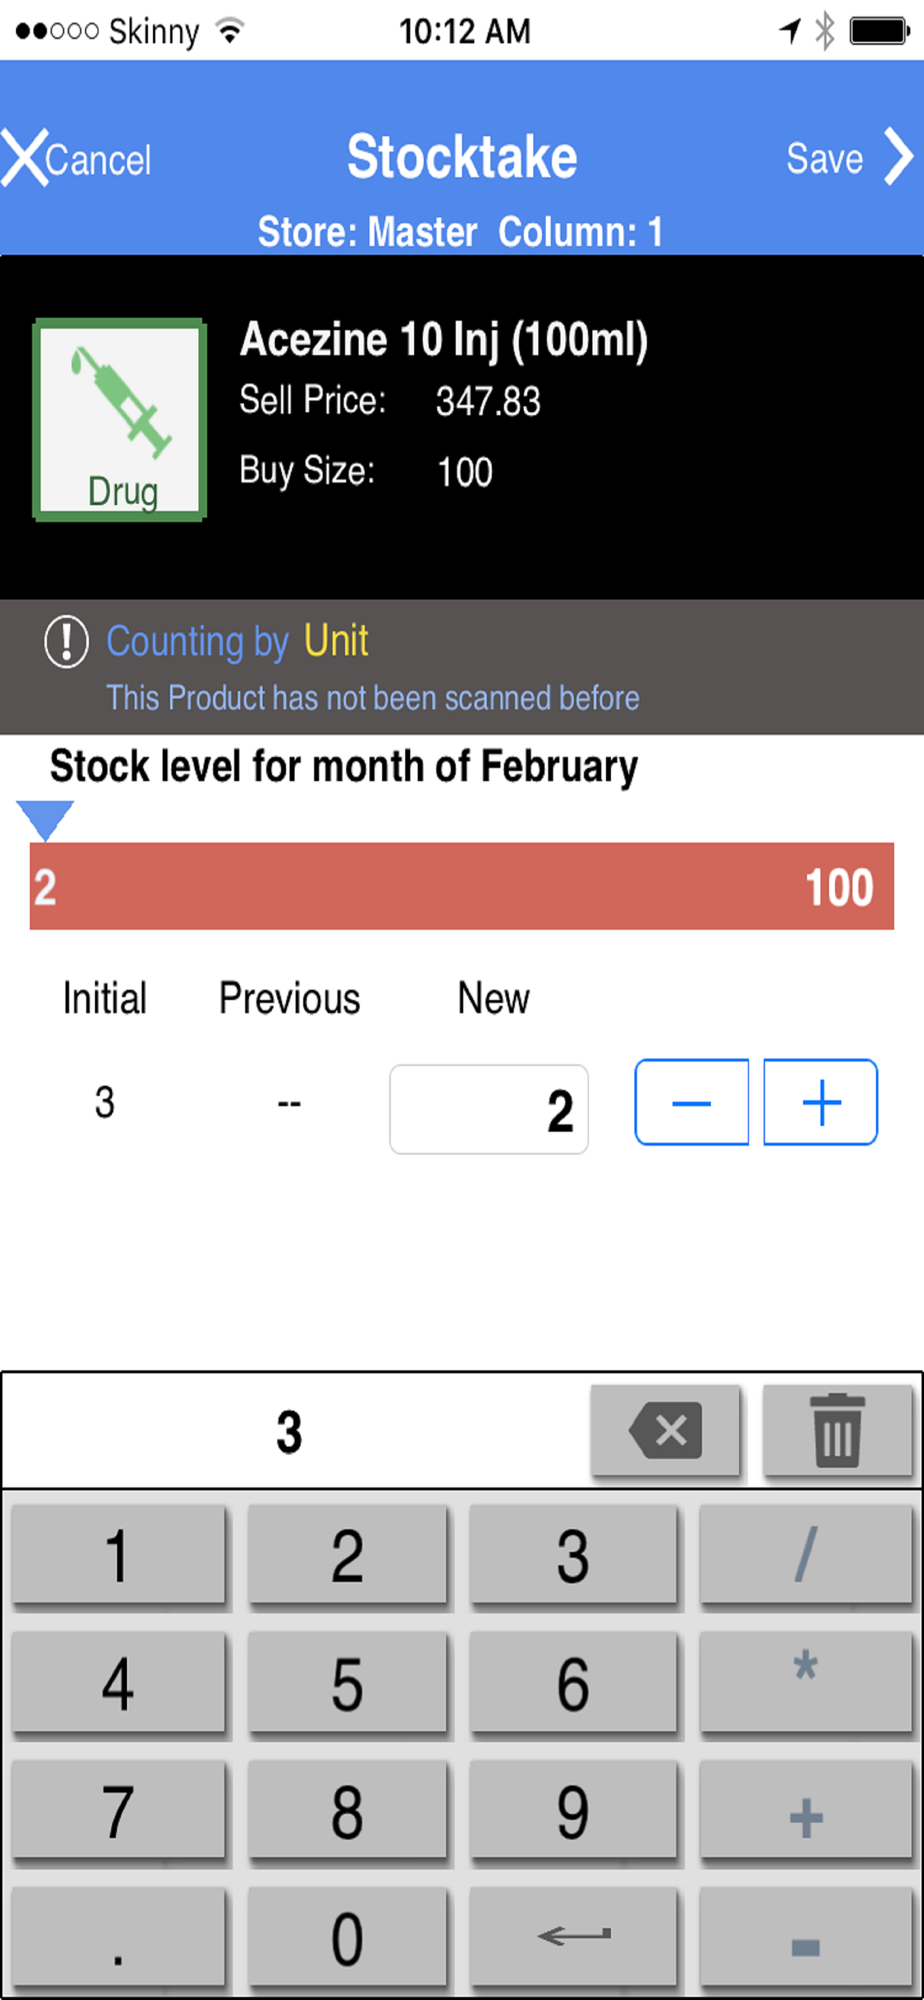Tap the New quantity input field
Image resolution: width=924 pixels, height=2000 pixels.
point(489,1109)
